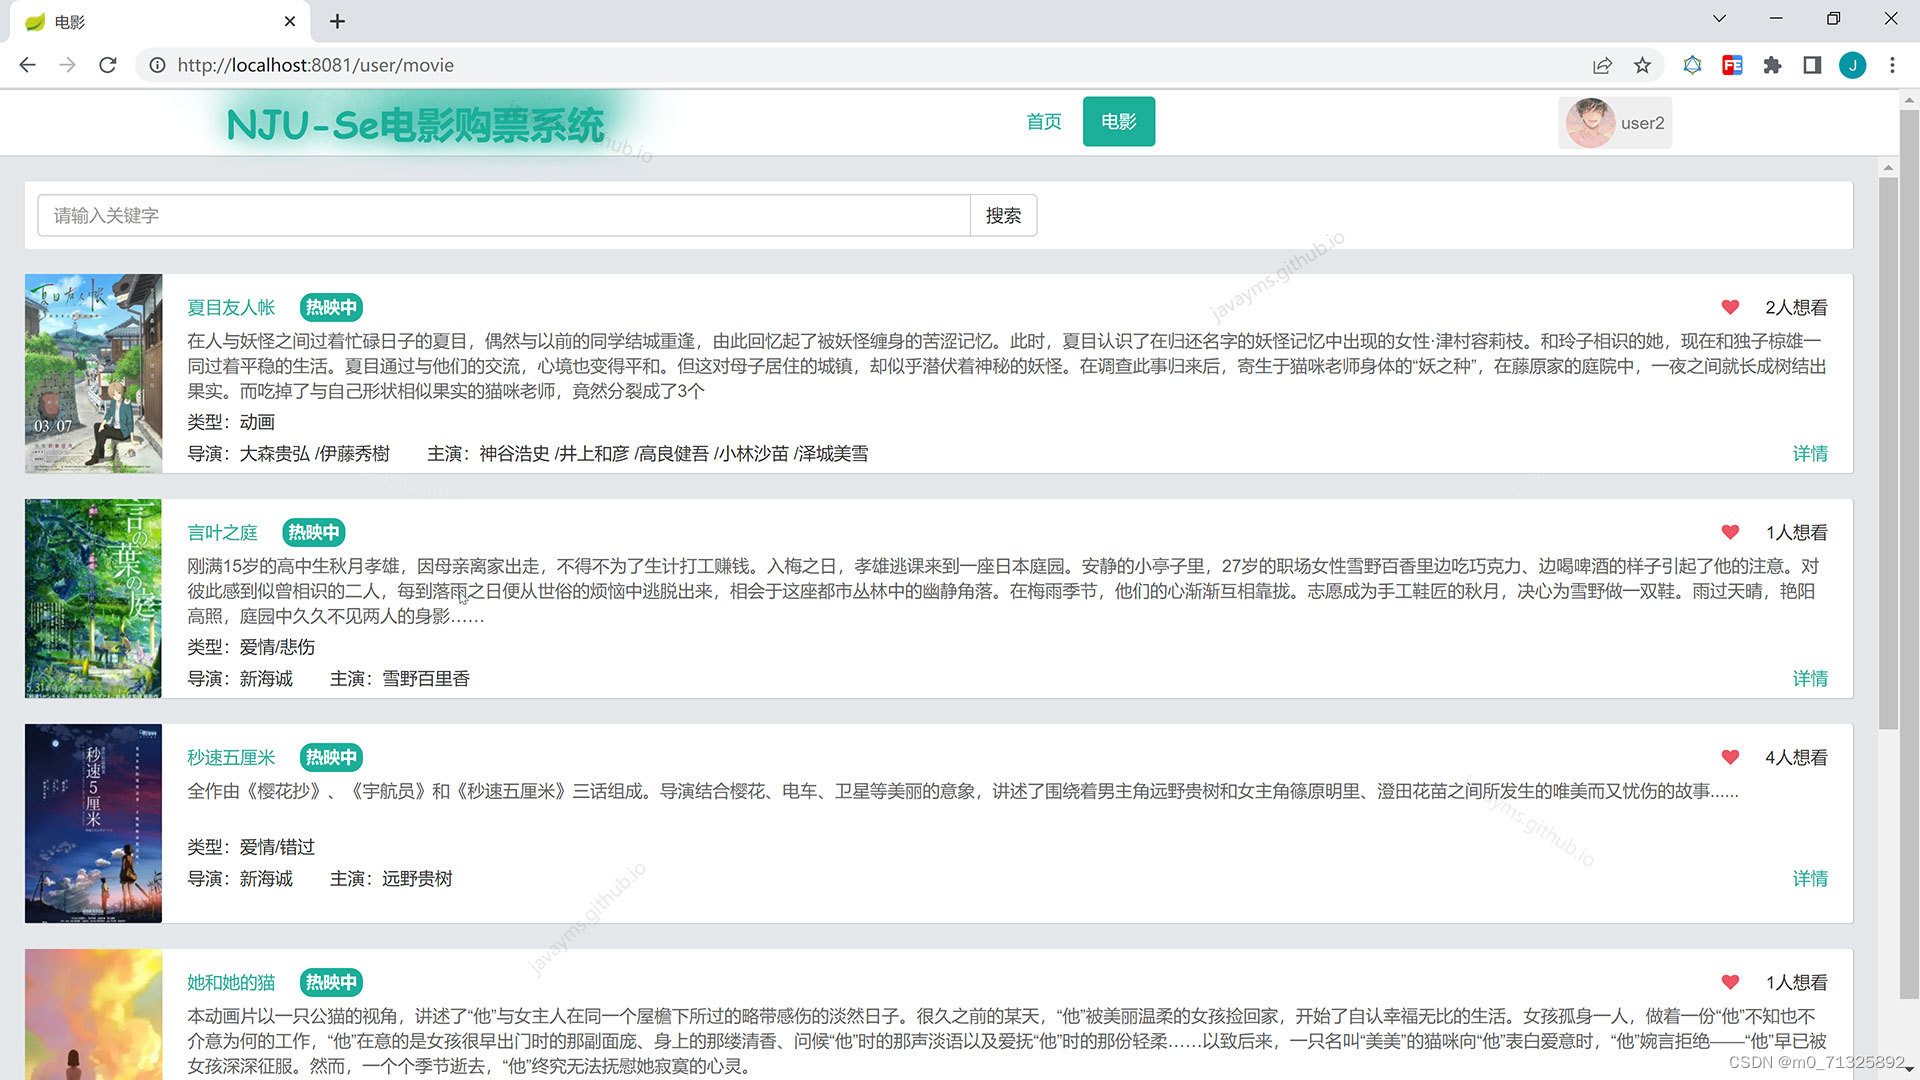Toggle heart icon for 言叶之庭
Viewport: 1920px width, 1080px height.
click(1730, 532)
